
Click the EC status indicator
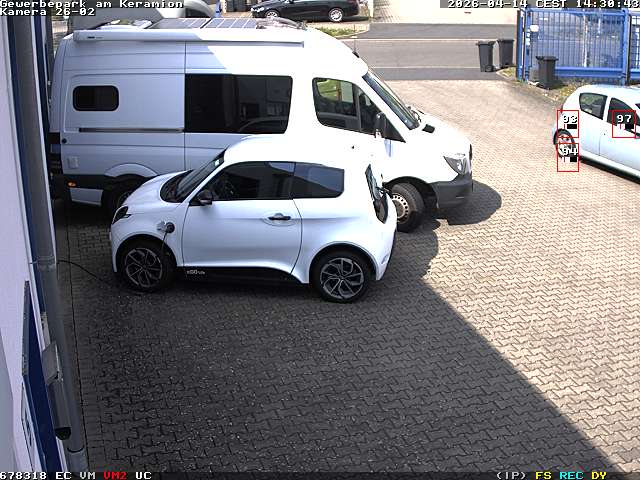pyautogui.click(x=63, y=475)
